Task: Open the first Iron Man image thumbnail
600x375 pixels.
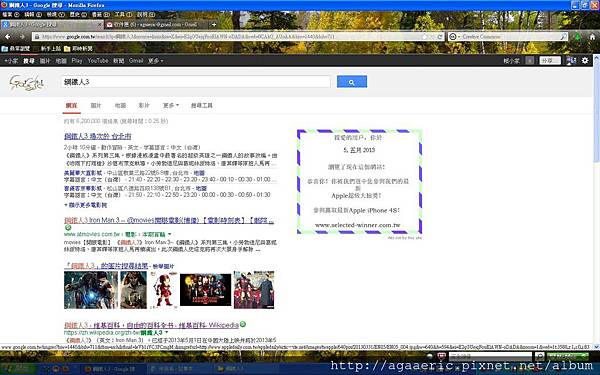Action: pyautogui.click(x=91, y=290)
